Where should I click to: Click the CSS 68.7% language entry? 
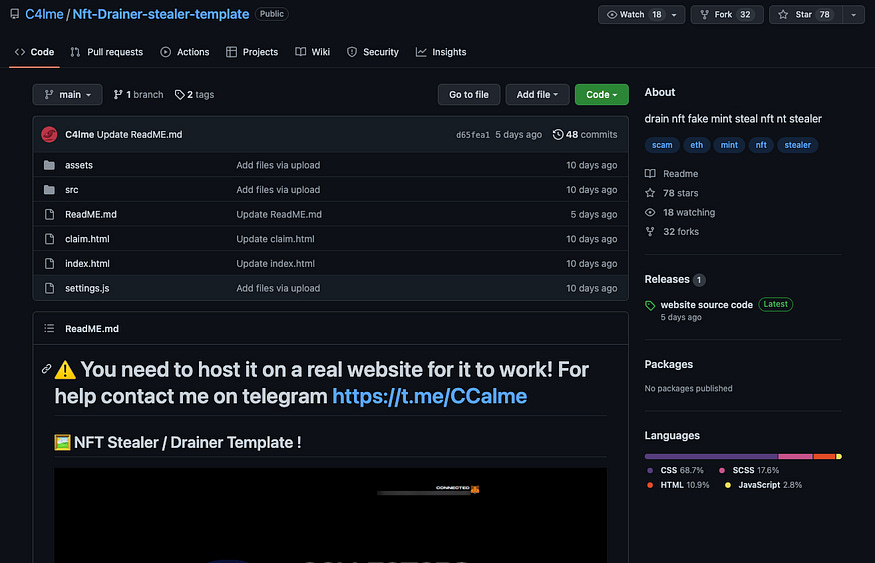[675, 470]
